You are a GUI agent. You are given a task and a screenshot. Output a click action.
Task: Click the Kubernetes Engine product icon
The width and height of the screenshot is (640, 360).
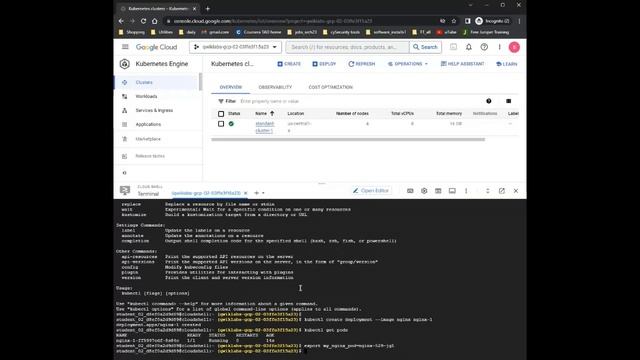(124, 64)
